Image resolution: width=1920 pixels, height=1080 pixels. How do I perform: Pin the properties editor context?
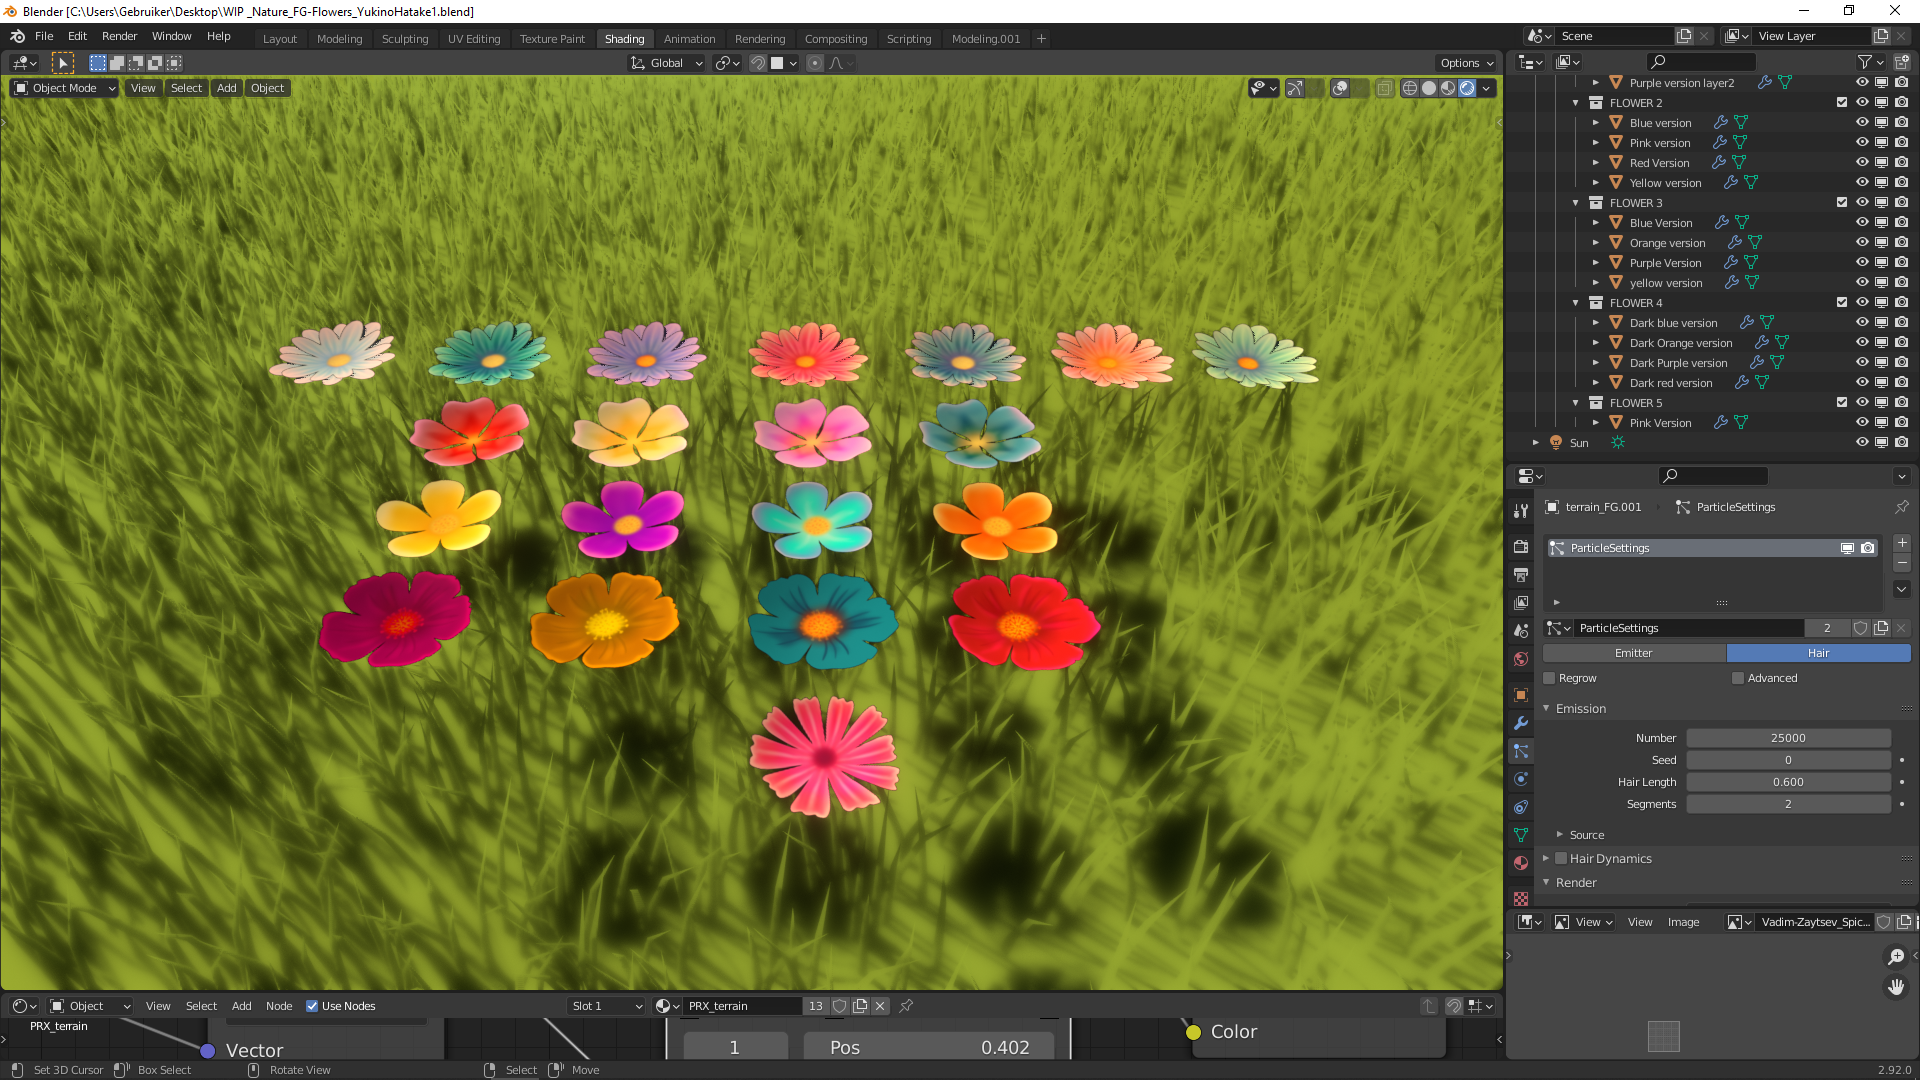[1901, 507]
